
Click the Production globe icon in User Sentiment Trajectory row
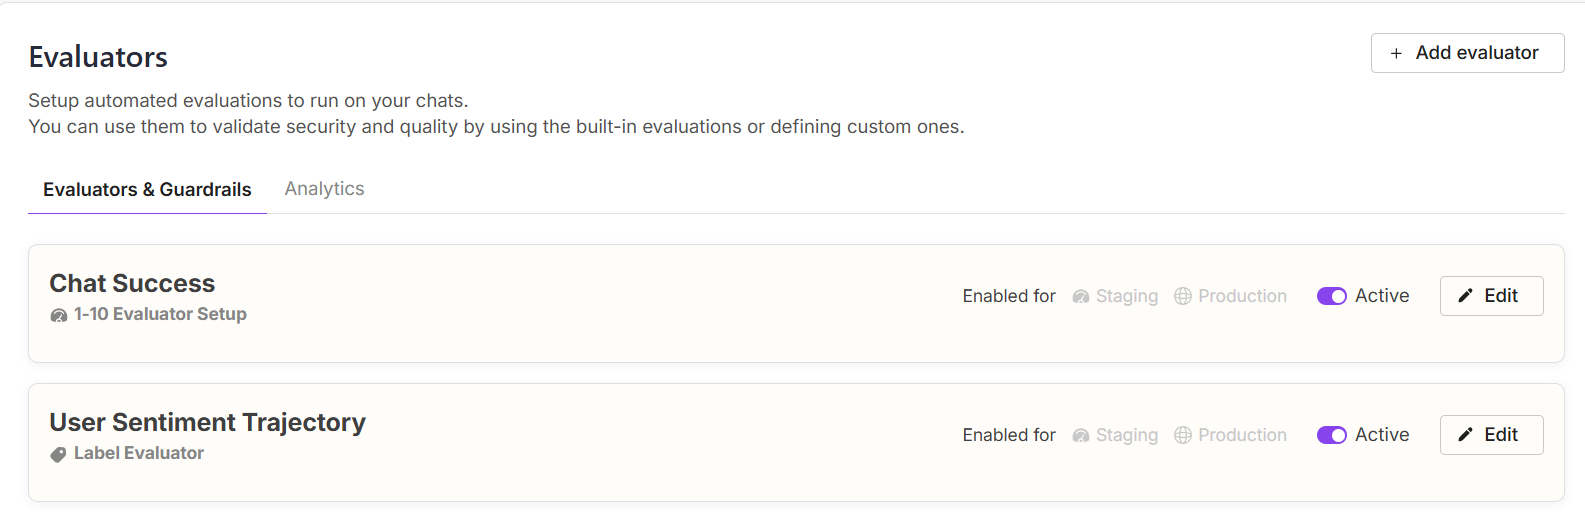(x=1183, y=435)
